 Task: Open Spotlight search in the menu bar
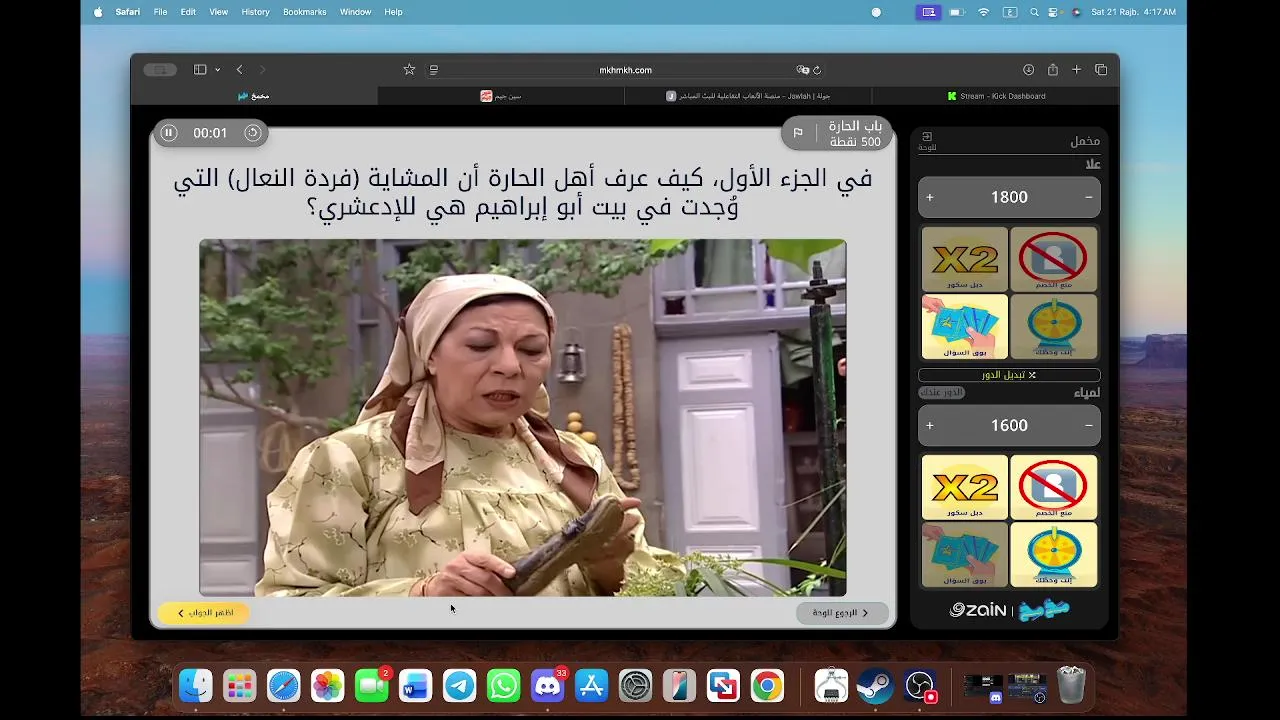click(1034, 12)
